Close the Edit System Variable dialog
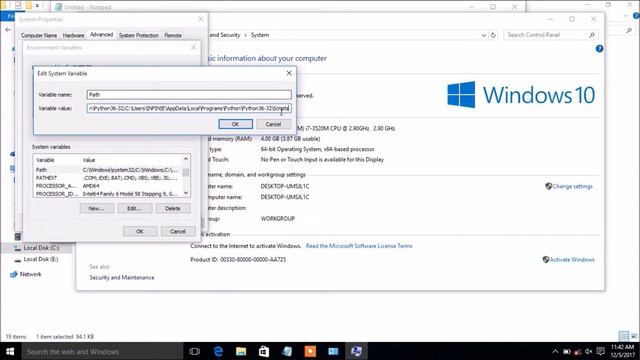This screenshot has width=640, height=360. click(289, 73)
